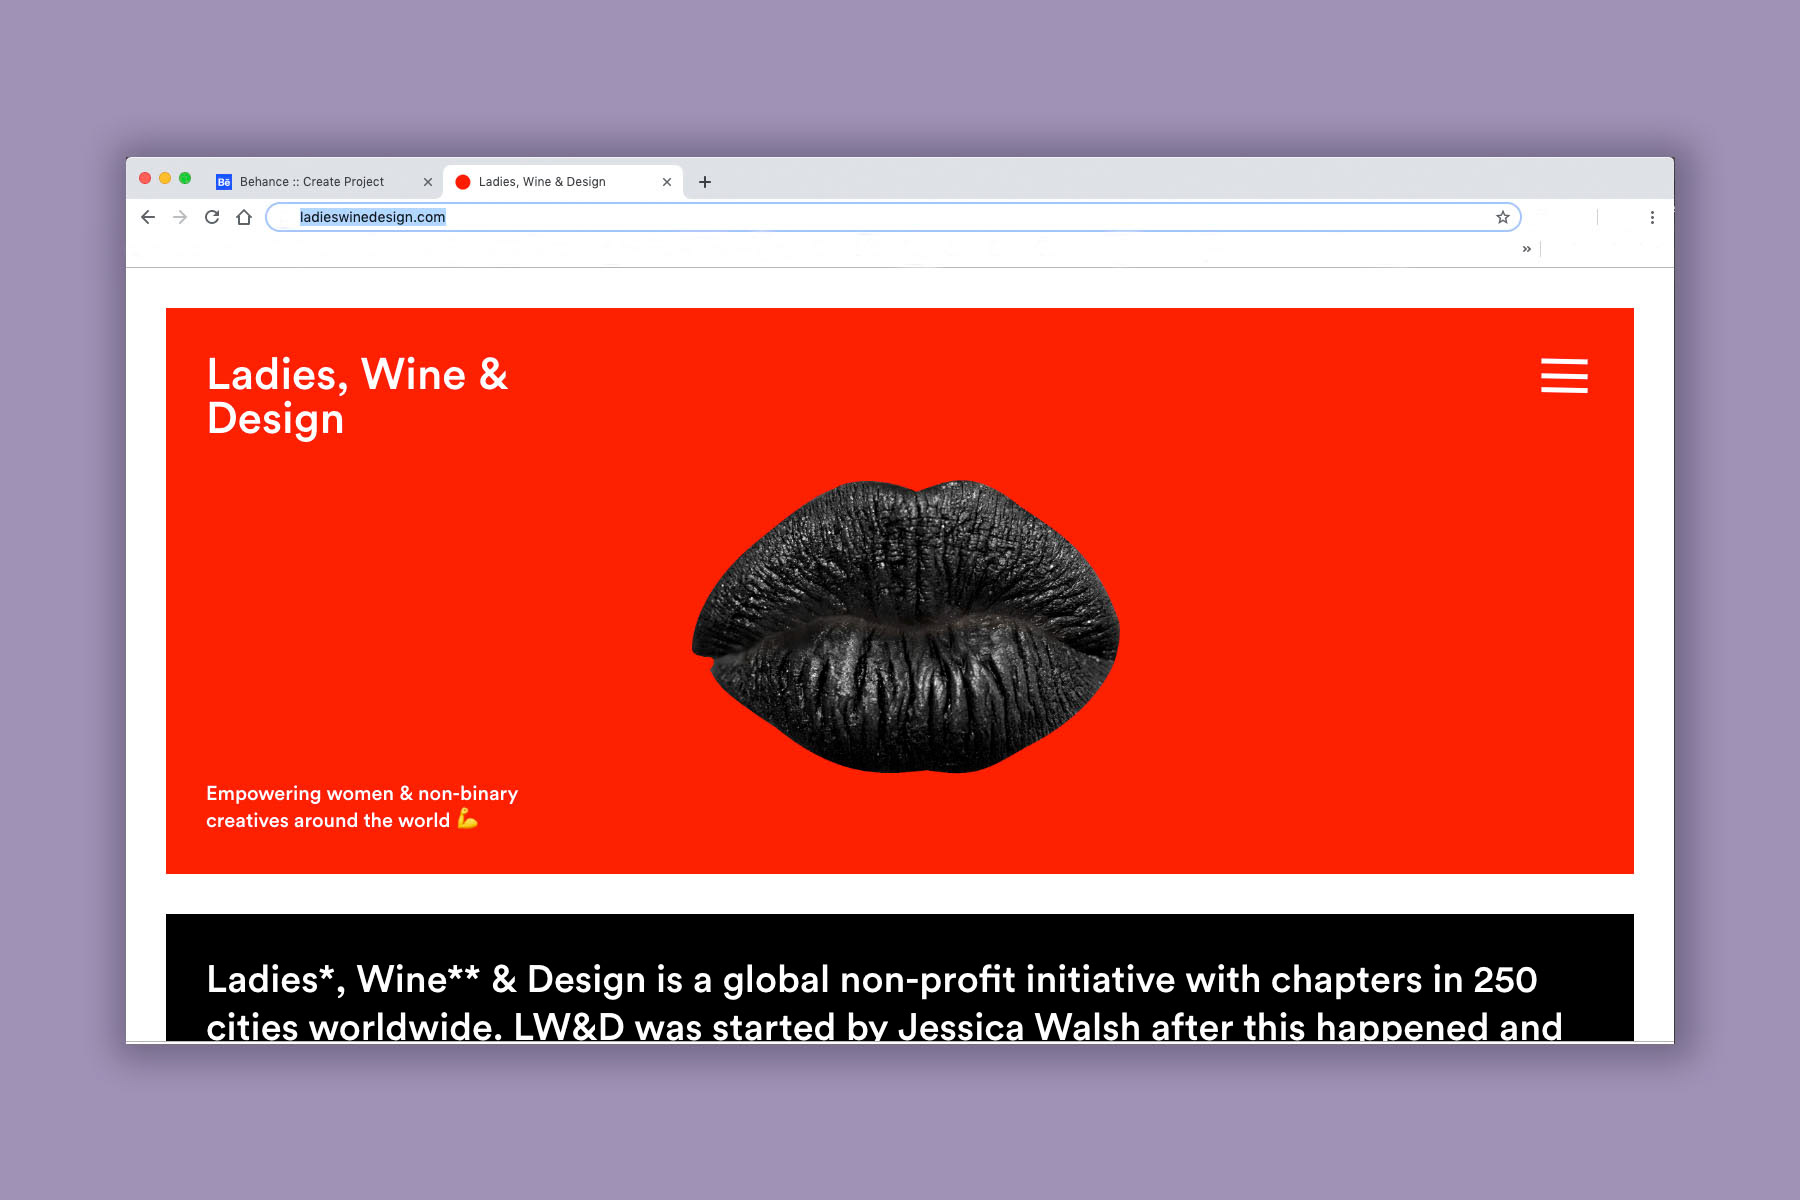Open the site hamburger menu
The height and width of the screenshot is (1200, 1800).
1564,375
